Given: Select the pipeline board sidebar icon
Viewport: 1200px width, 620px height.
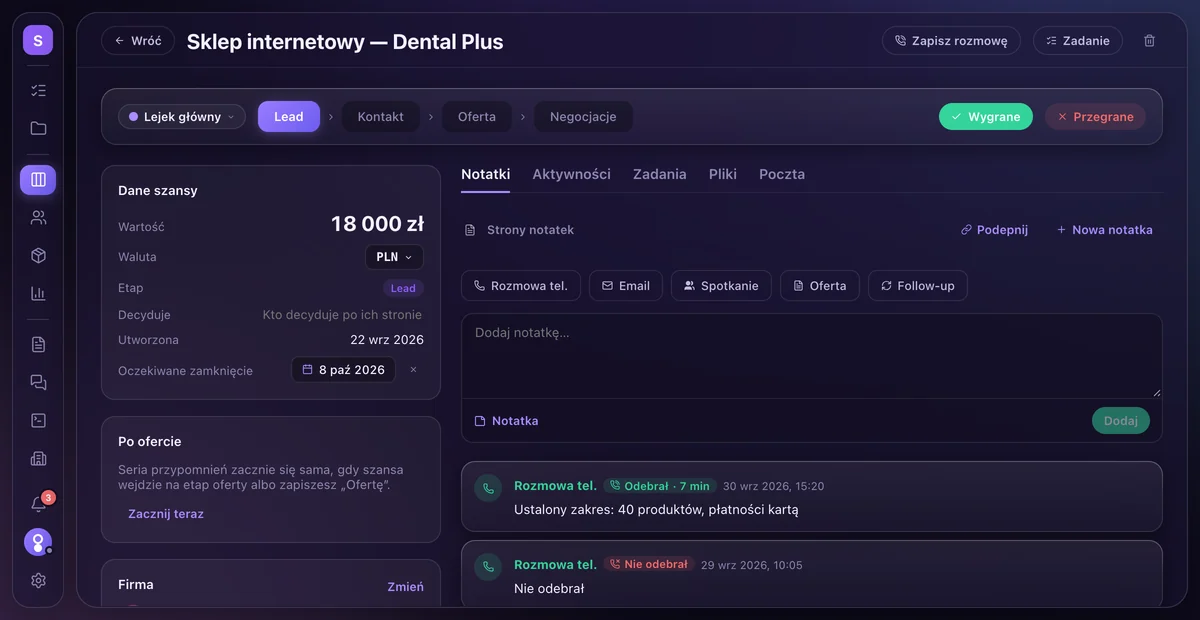Looking at the screenshot, I should (38, 180).
